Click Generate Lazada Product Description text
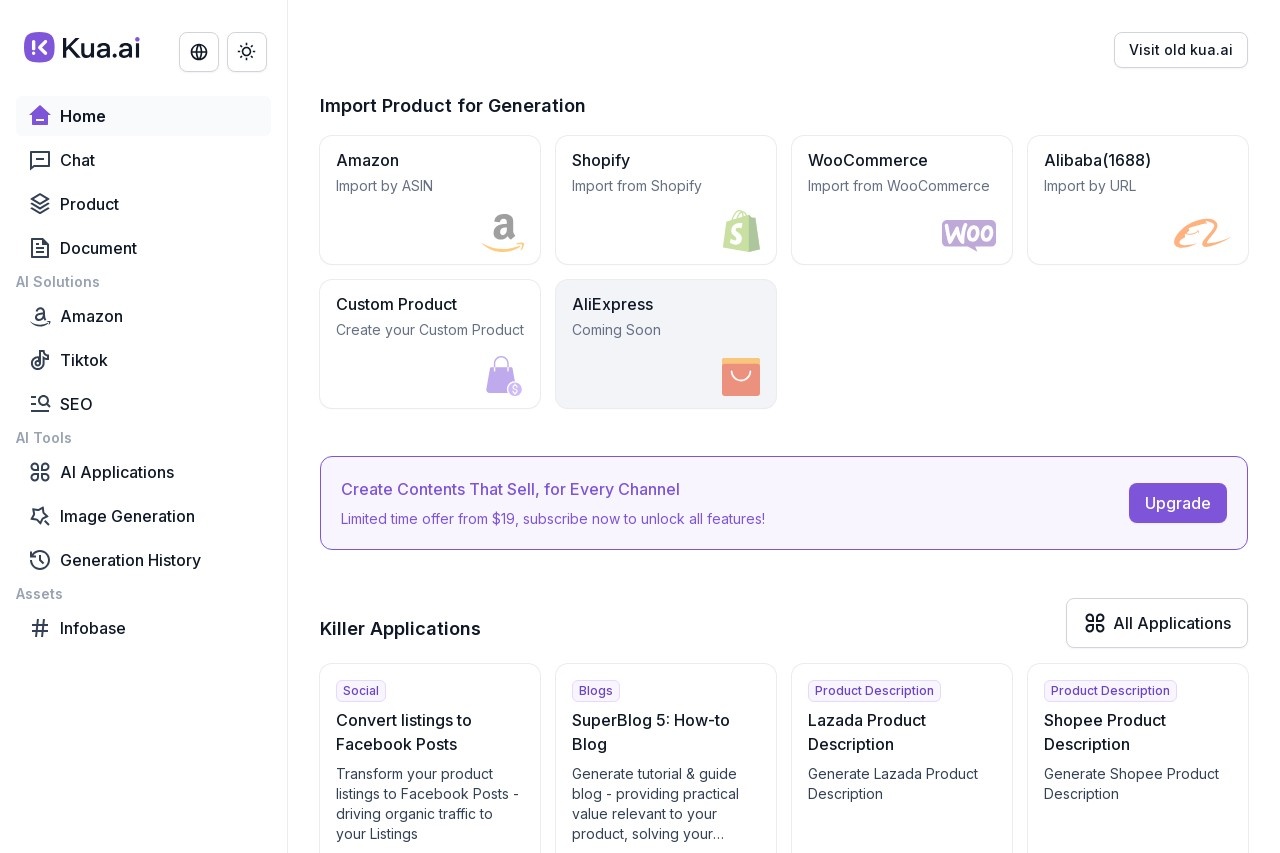 893,784
